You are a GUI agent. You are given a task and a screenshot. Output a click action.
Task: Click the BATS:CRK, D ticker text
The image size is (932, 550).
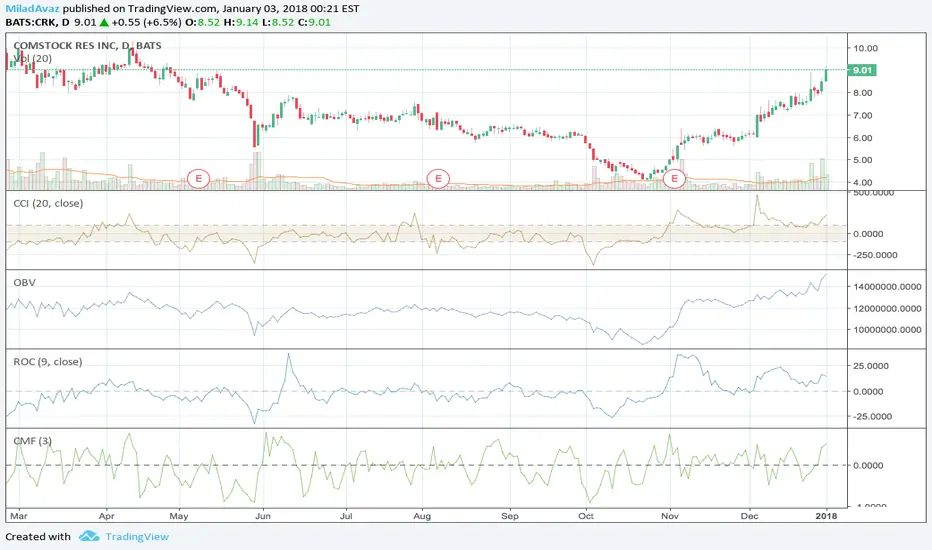click(x=37, y=23)
